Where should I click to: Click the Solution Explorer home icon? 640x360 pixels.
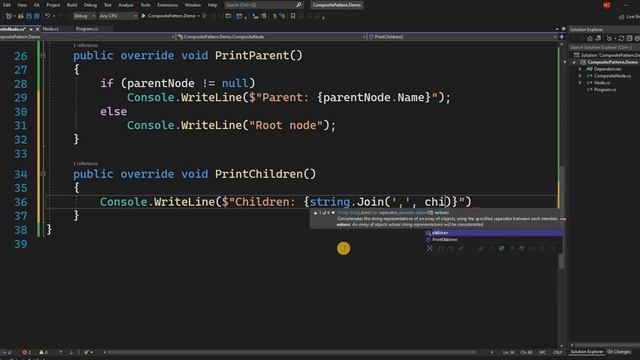click(589, 38)
